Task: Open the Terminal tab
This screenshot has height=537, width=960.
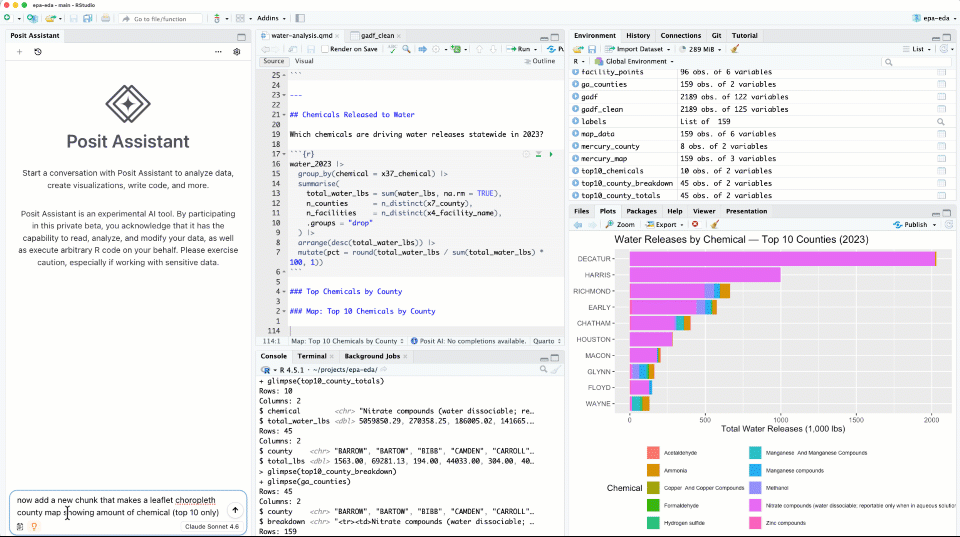Action: [312, 356]
